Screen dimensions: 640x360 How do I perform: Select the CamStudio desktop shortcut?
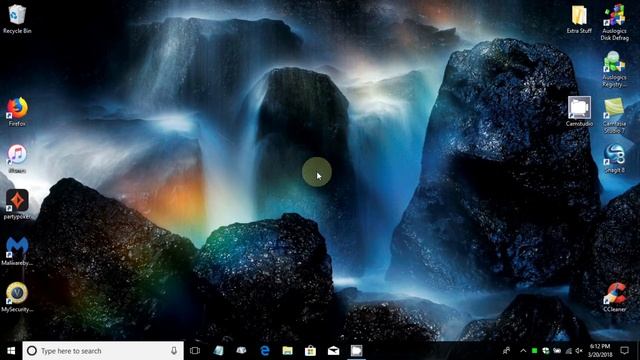[579, 111]
